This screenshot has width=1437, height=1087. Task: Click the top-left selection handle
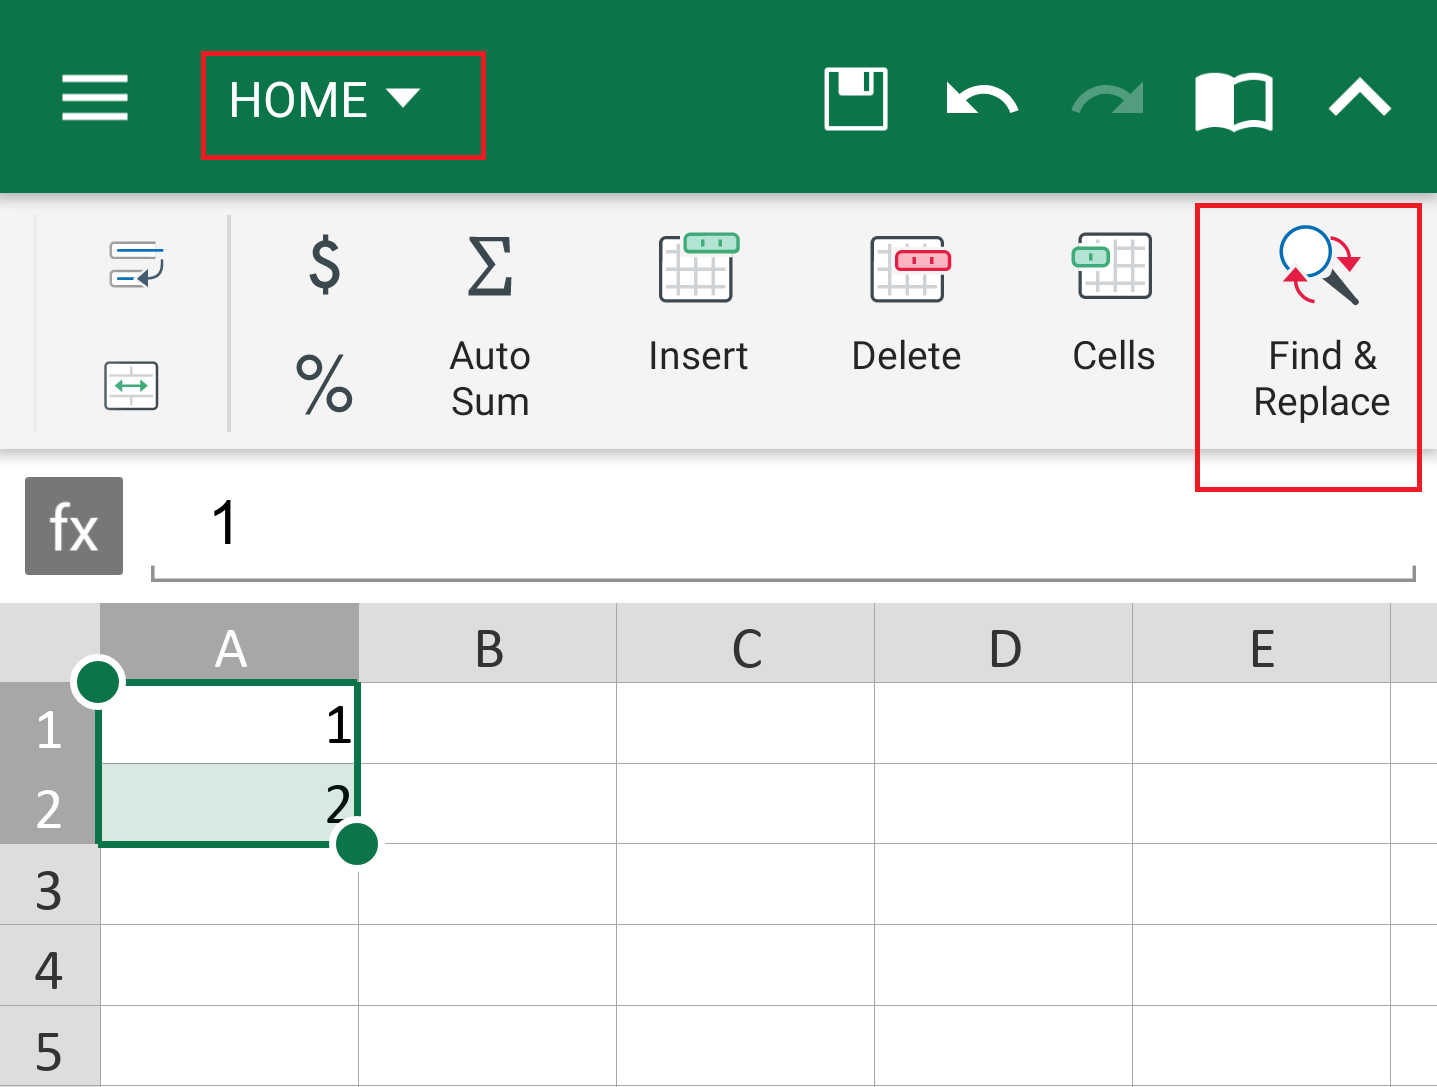point(98,682)
